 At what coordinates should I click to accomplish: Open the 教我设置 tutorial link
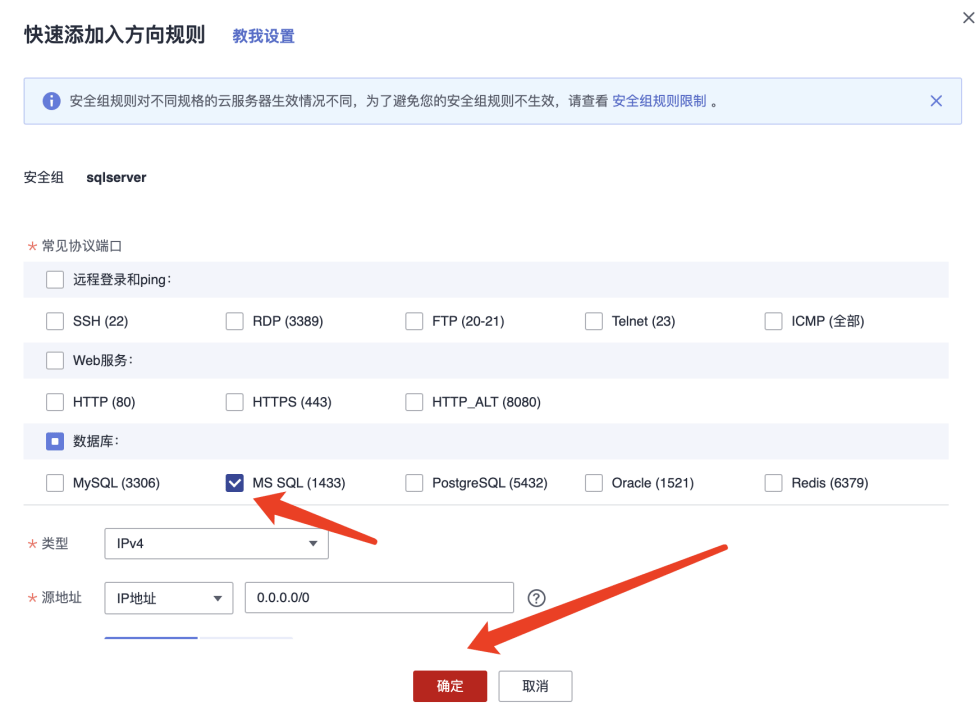click(x=263, y=36)
